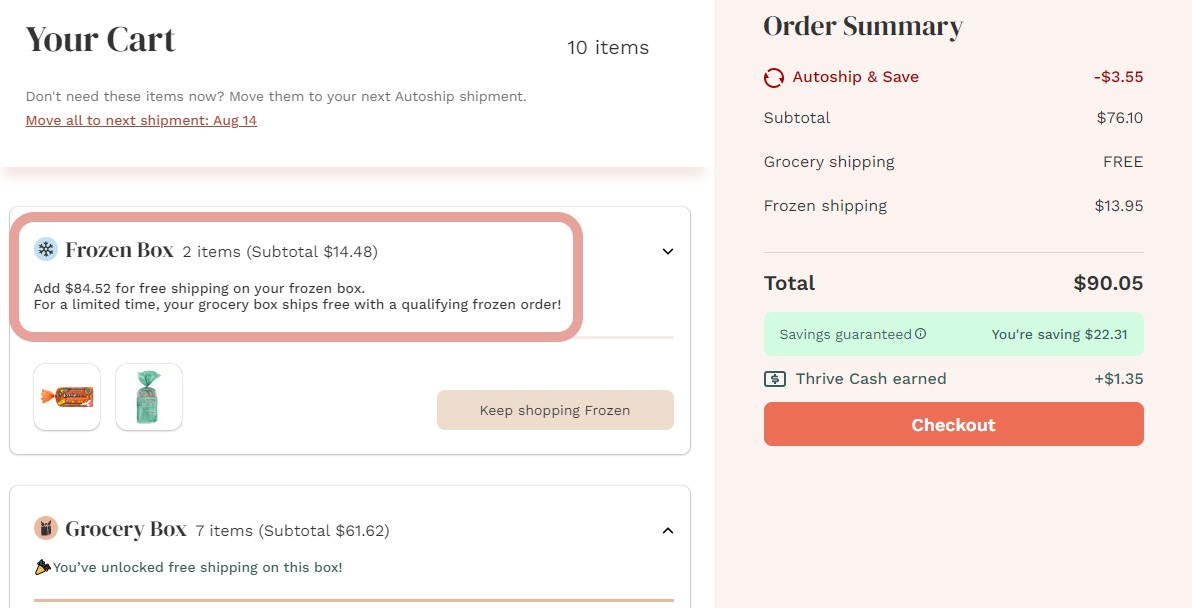Open the green bag product thumbnail
The height and width of the screenshot is (608, 1192).
(149, 397)
